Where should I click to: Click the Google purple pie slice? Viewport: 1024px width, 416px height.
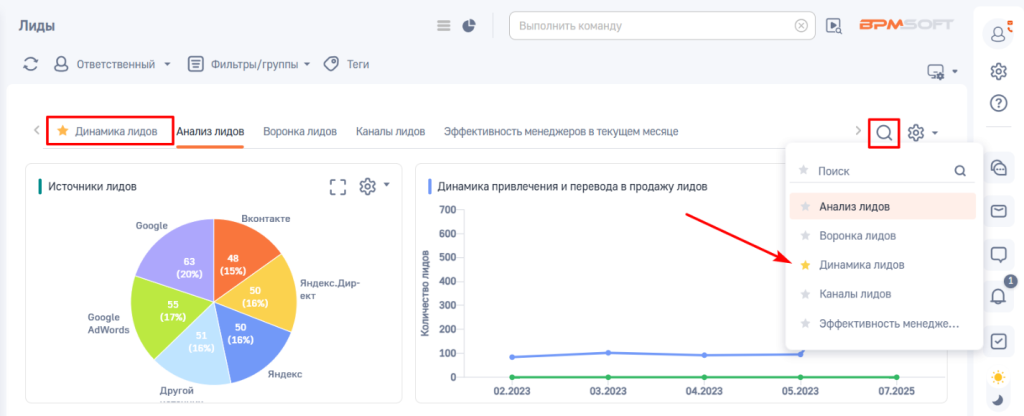click(x=183, y=255)
